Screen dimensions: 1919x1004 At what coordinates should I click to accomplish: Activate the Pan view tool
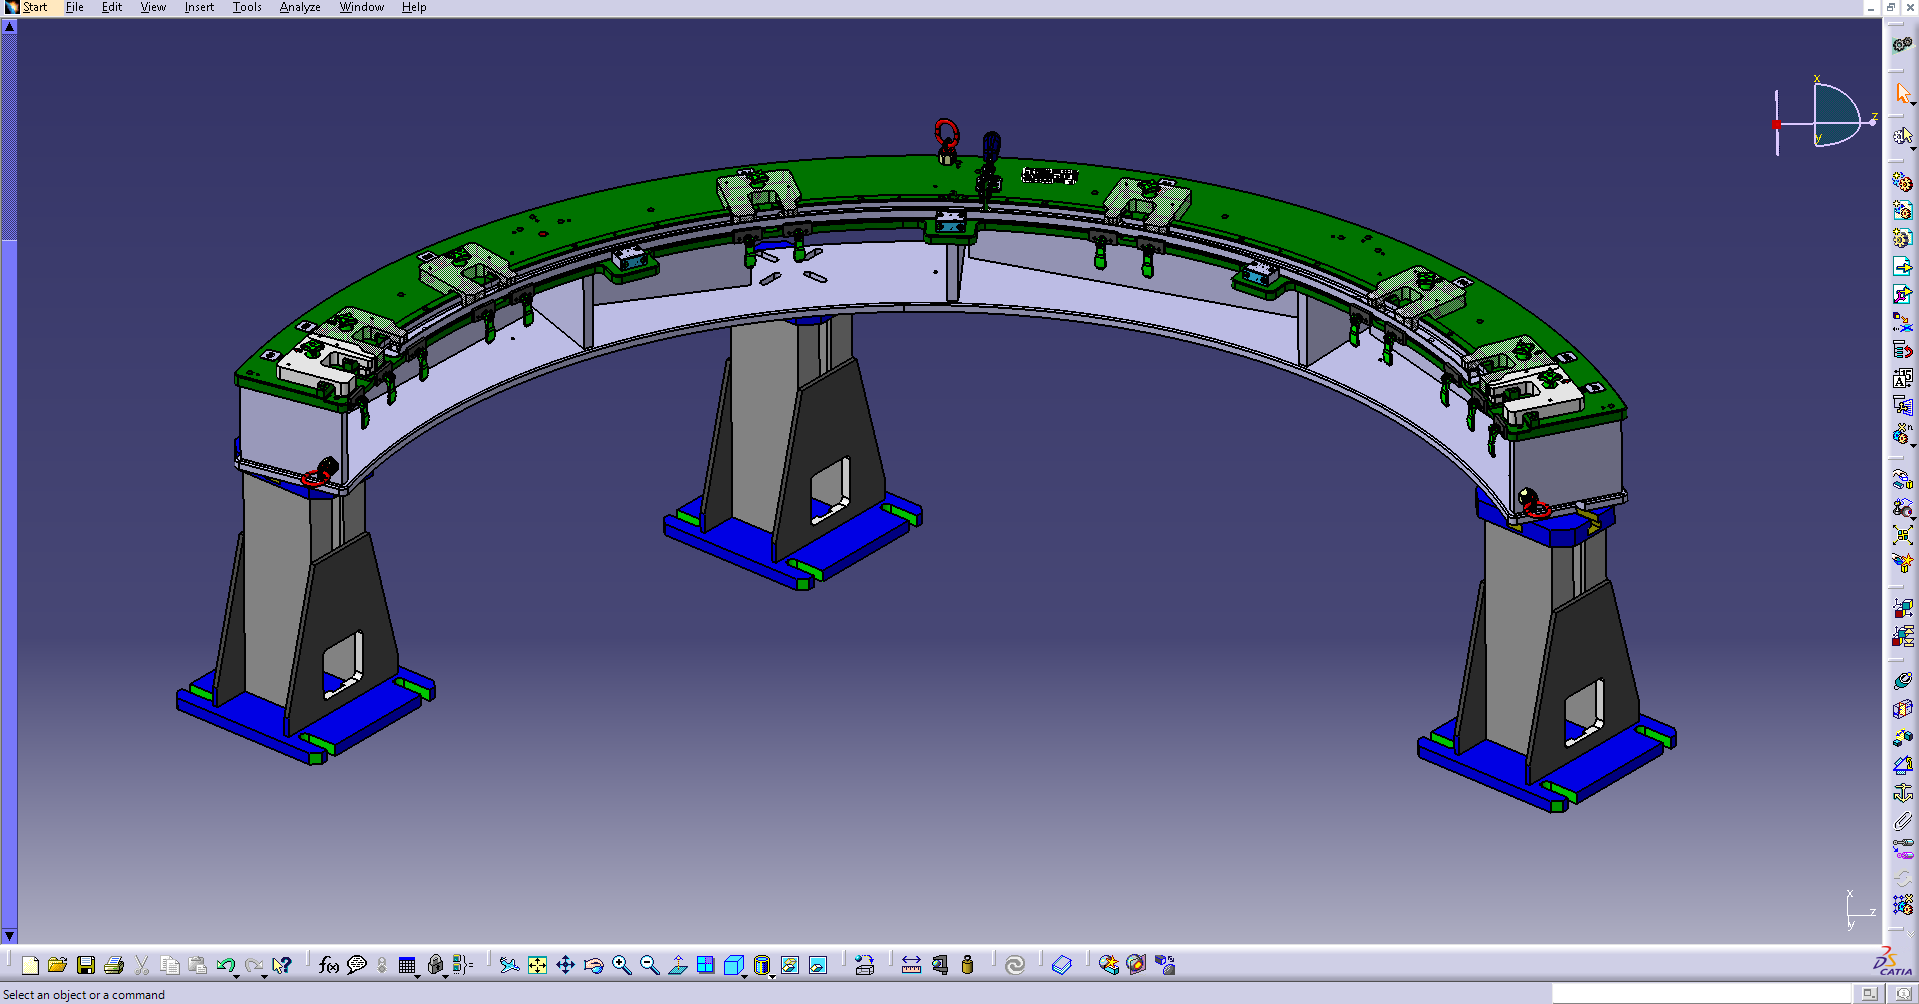click(565, 965)
